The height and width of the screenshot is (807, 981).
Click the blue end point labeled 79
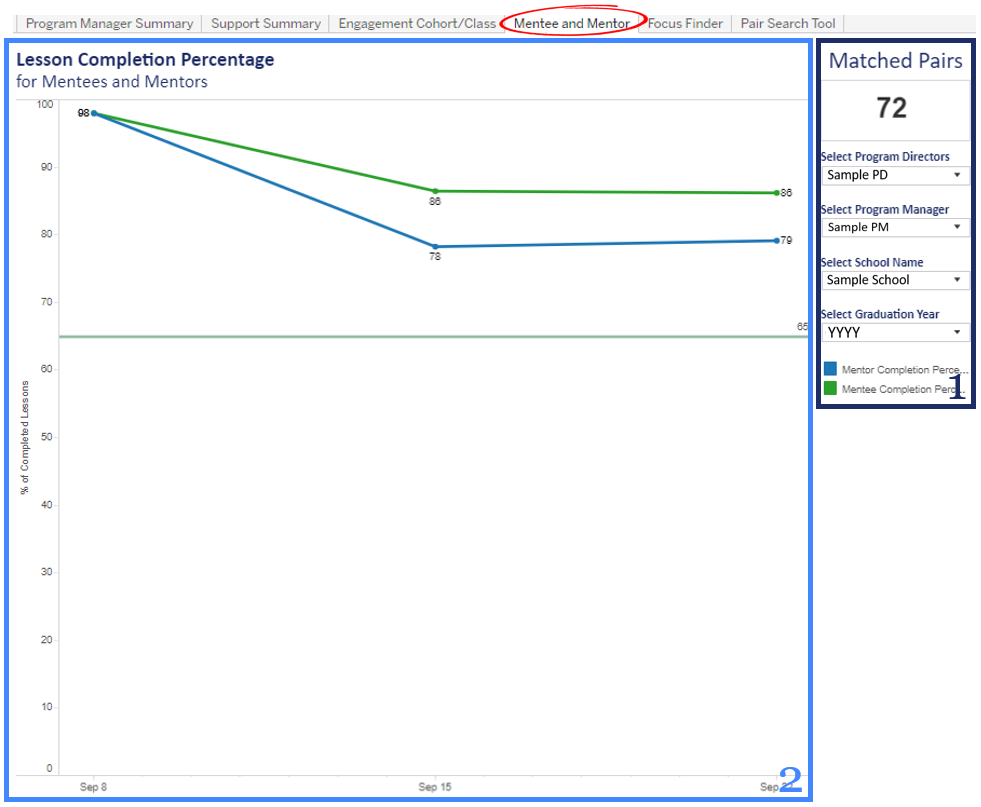coord(776,241)
